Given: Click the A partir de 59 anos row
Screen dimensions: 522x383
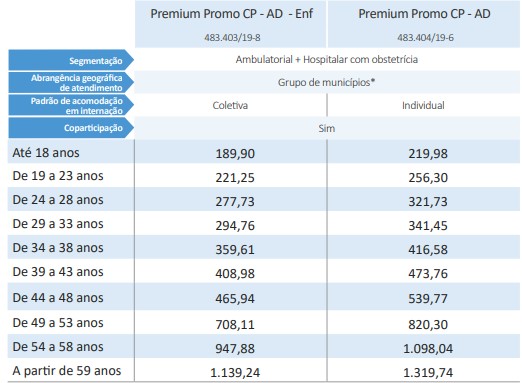Looking at the screenshot, I should point(264,371).
